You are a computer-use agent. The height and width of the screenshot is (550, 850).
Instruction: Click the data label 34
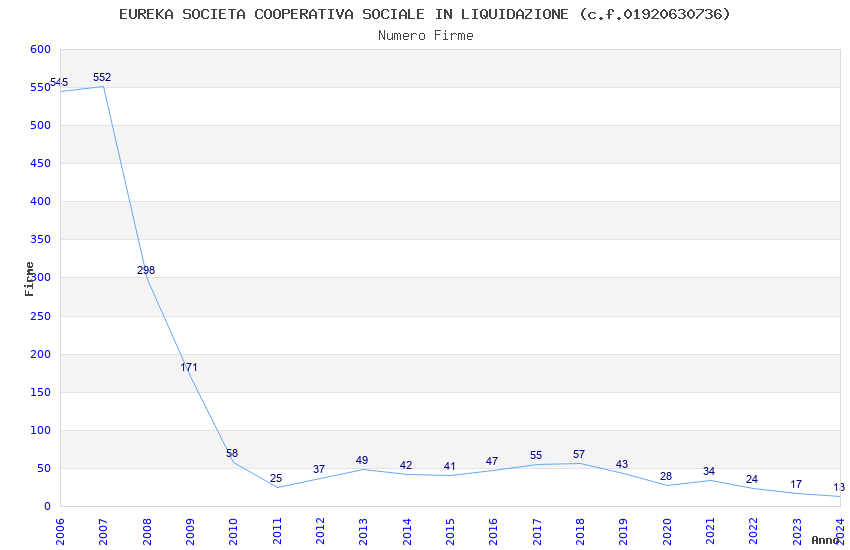[x=709, y=471]
